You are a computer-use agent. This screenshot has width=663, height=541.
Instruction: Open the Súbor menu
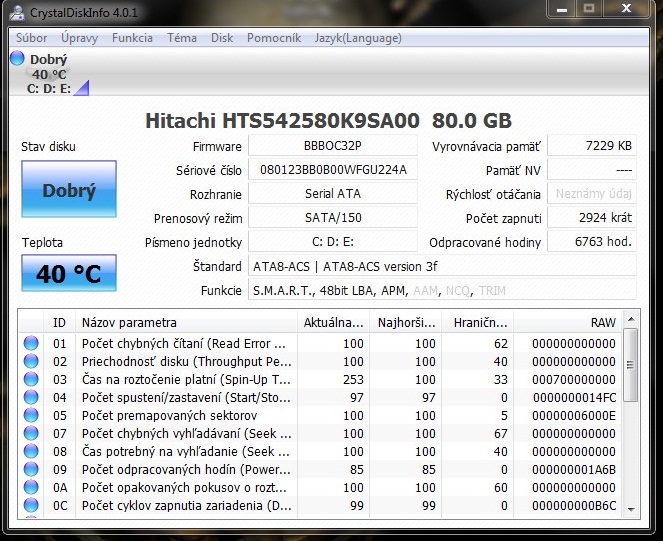31,38
